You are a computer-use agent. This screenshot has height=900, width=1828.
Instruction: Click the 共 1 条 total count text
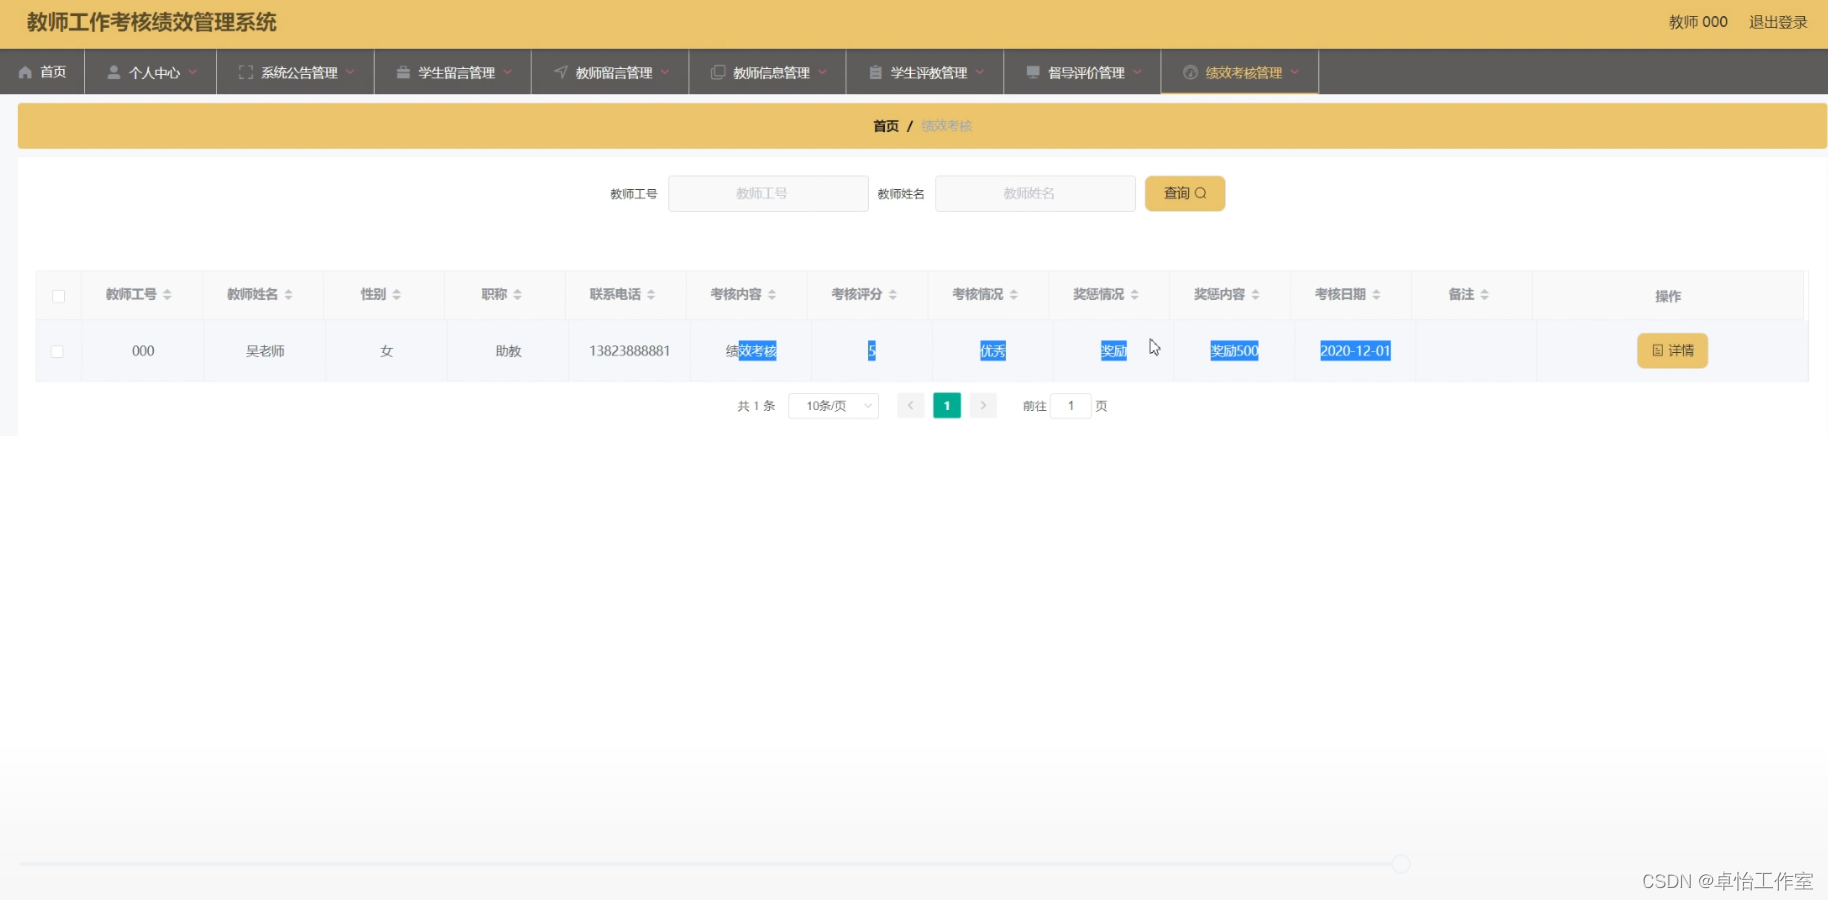tap(756, 406)
